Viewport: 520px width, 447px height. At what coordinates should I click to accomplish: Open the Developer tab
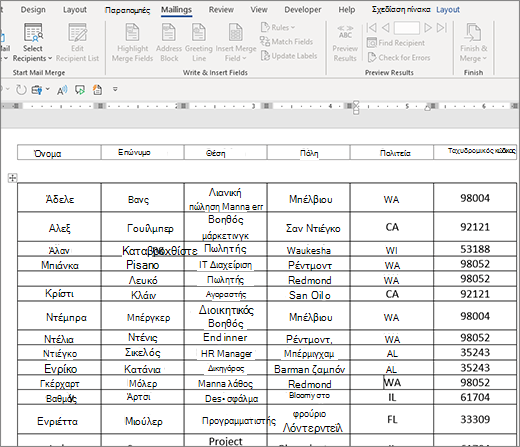pyautogui.click(x=303, y=10)
